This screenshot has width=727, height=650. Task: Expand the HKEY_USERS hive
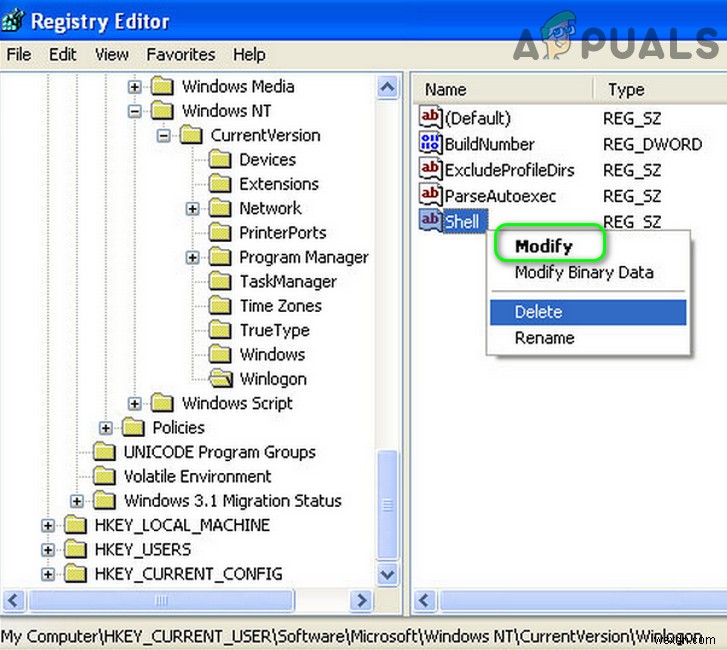[48, 550]
